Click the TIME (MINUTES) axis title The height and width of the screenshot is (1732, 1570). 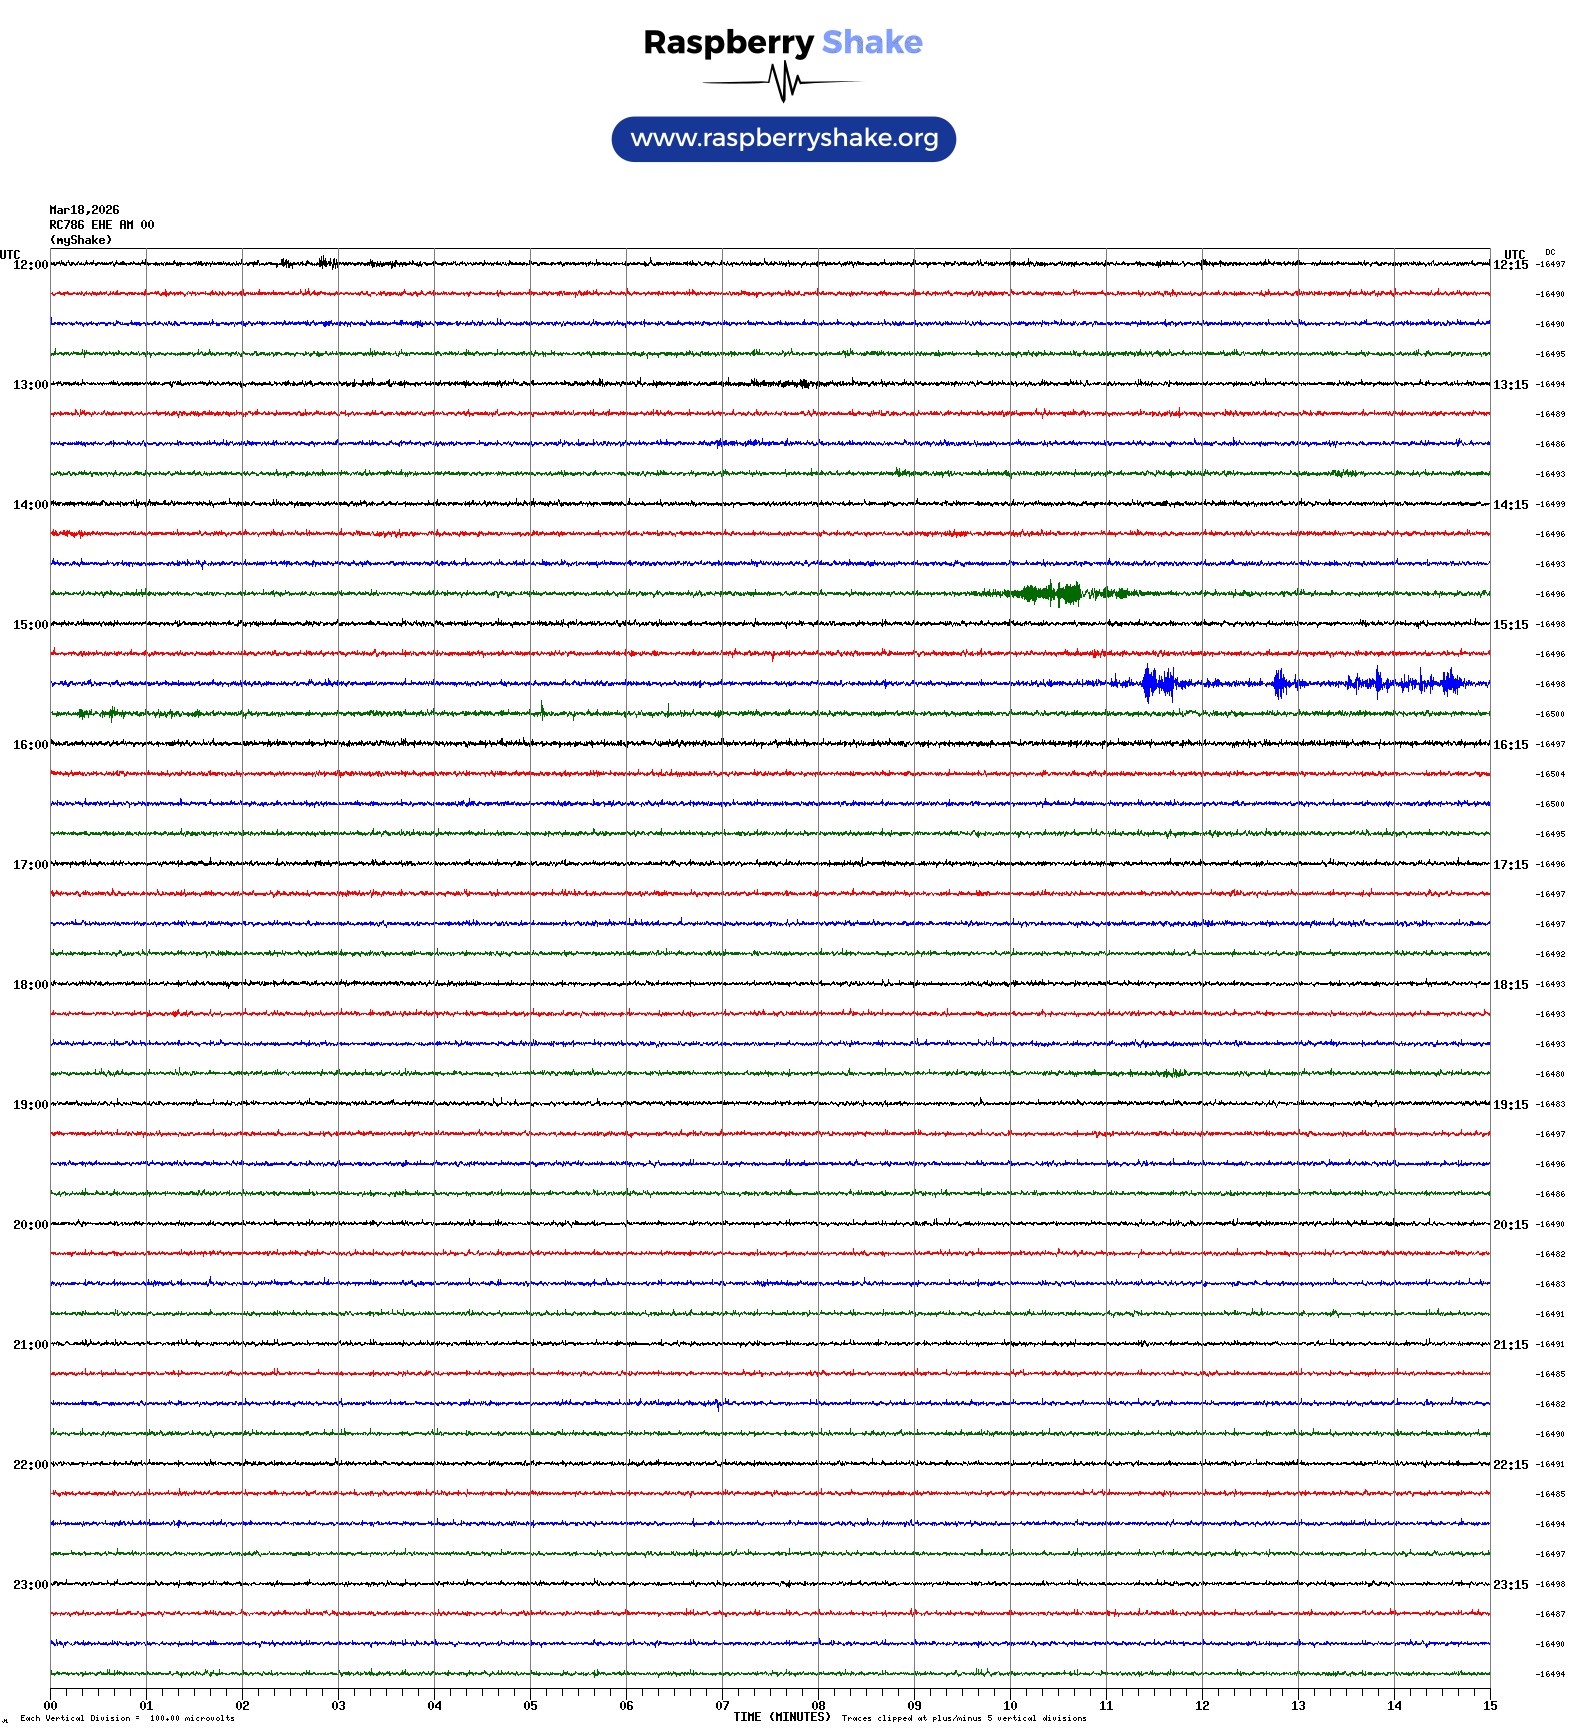point(781,1716)
